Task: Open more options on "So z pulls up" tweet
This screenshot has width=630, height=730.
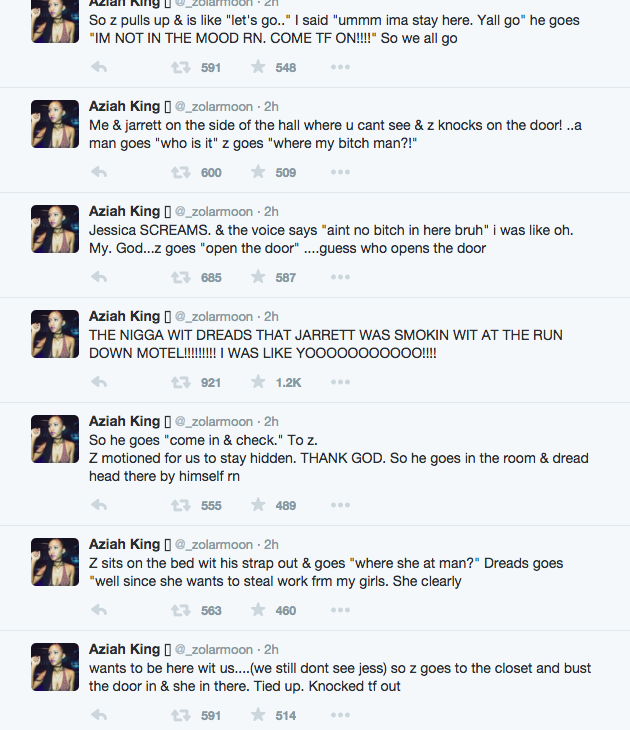Action: click(340, 68)
